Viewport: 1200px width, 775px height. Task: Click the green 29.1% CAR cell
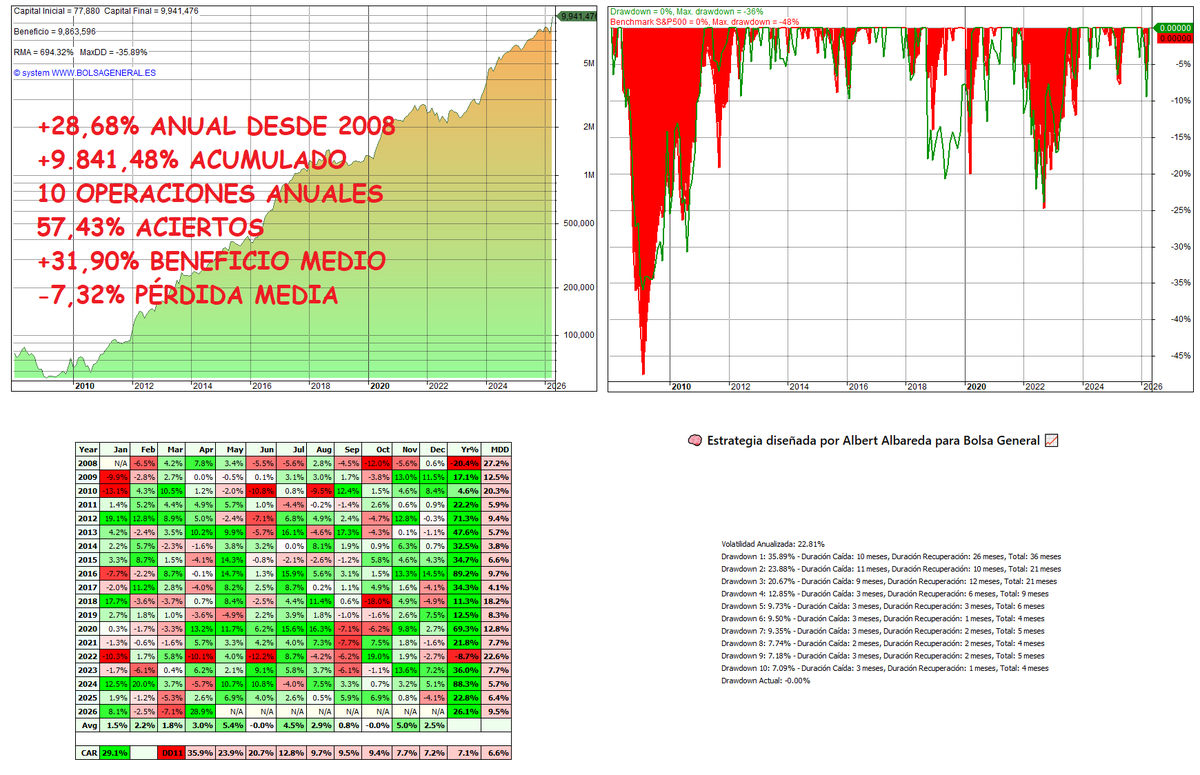(115, 751)
